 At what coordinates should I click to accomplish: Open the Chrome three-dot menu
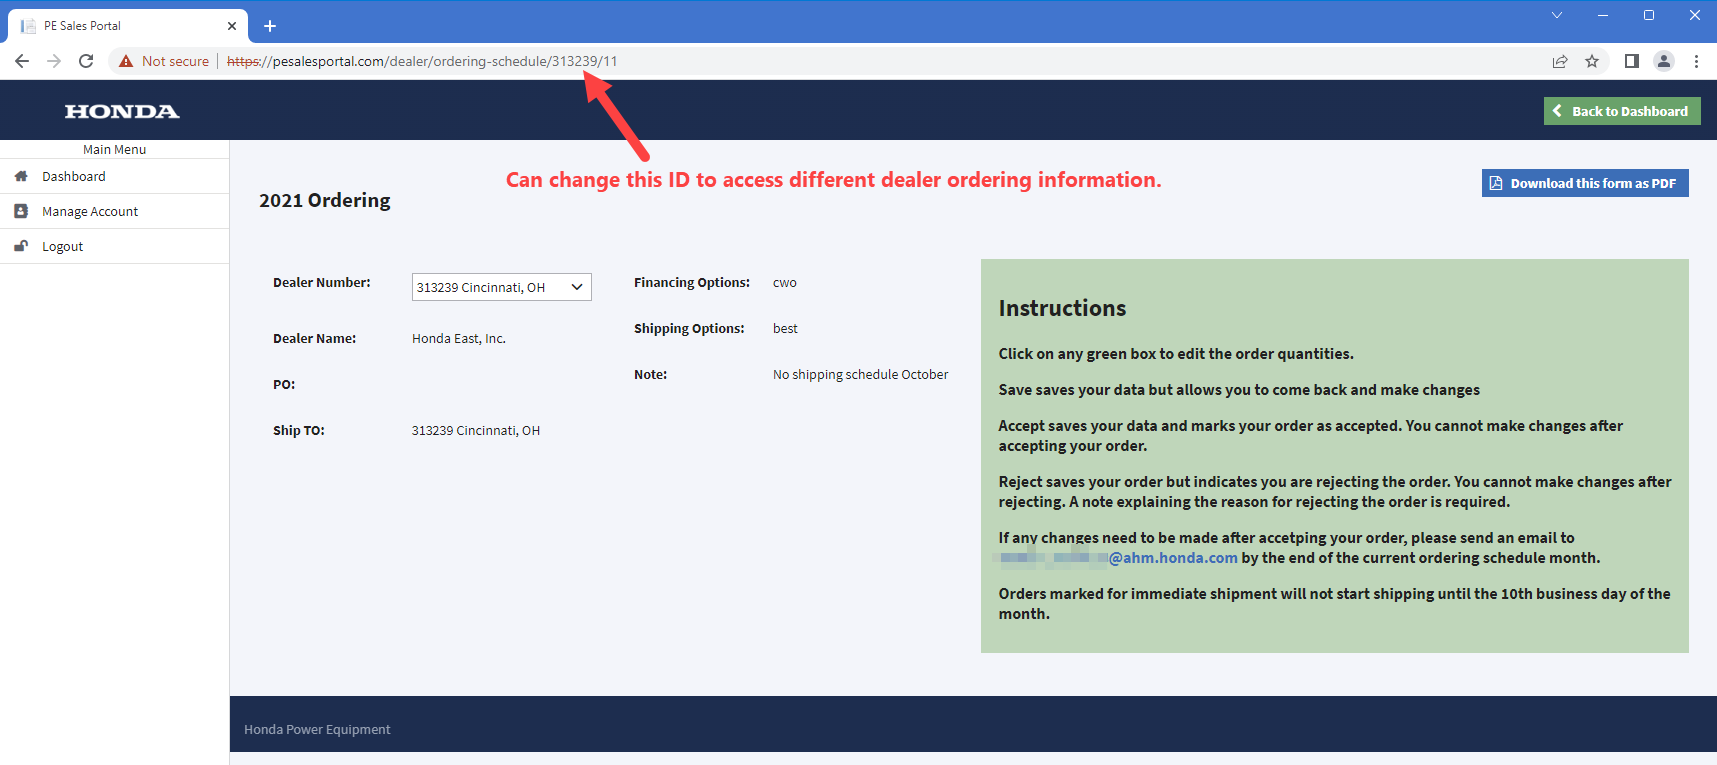click(1696, 61)
